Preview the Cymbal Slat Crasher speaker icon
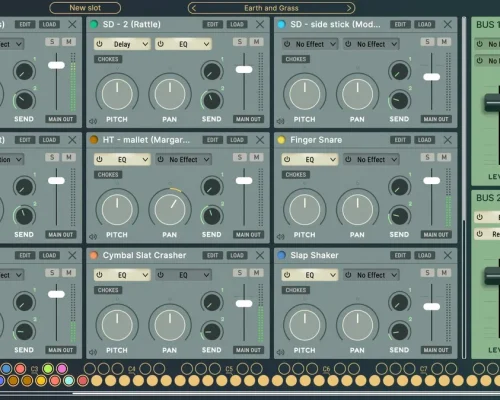500x400 pixels. tap(93, 352)
